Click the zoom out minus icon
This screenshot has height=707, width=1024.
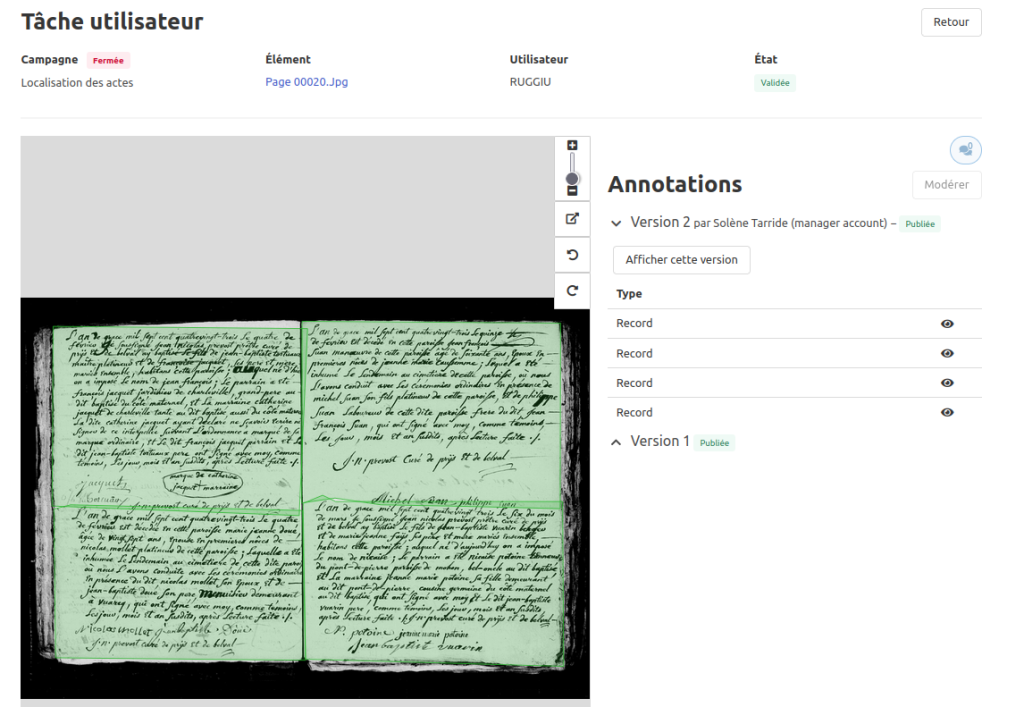[572, 190]
